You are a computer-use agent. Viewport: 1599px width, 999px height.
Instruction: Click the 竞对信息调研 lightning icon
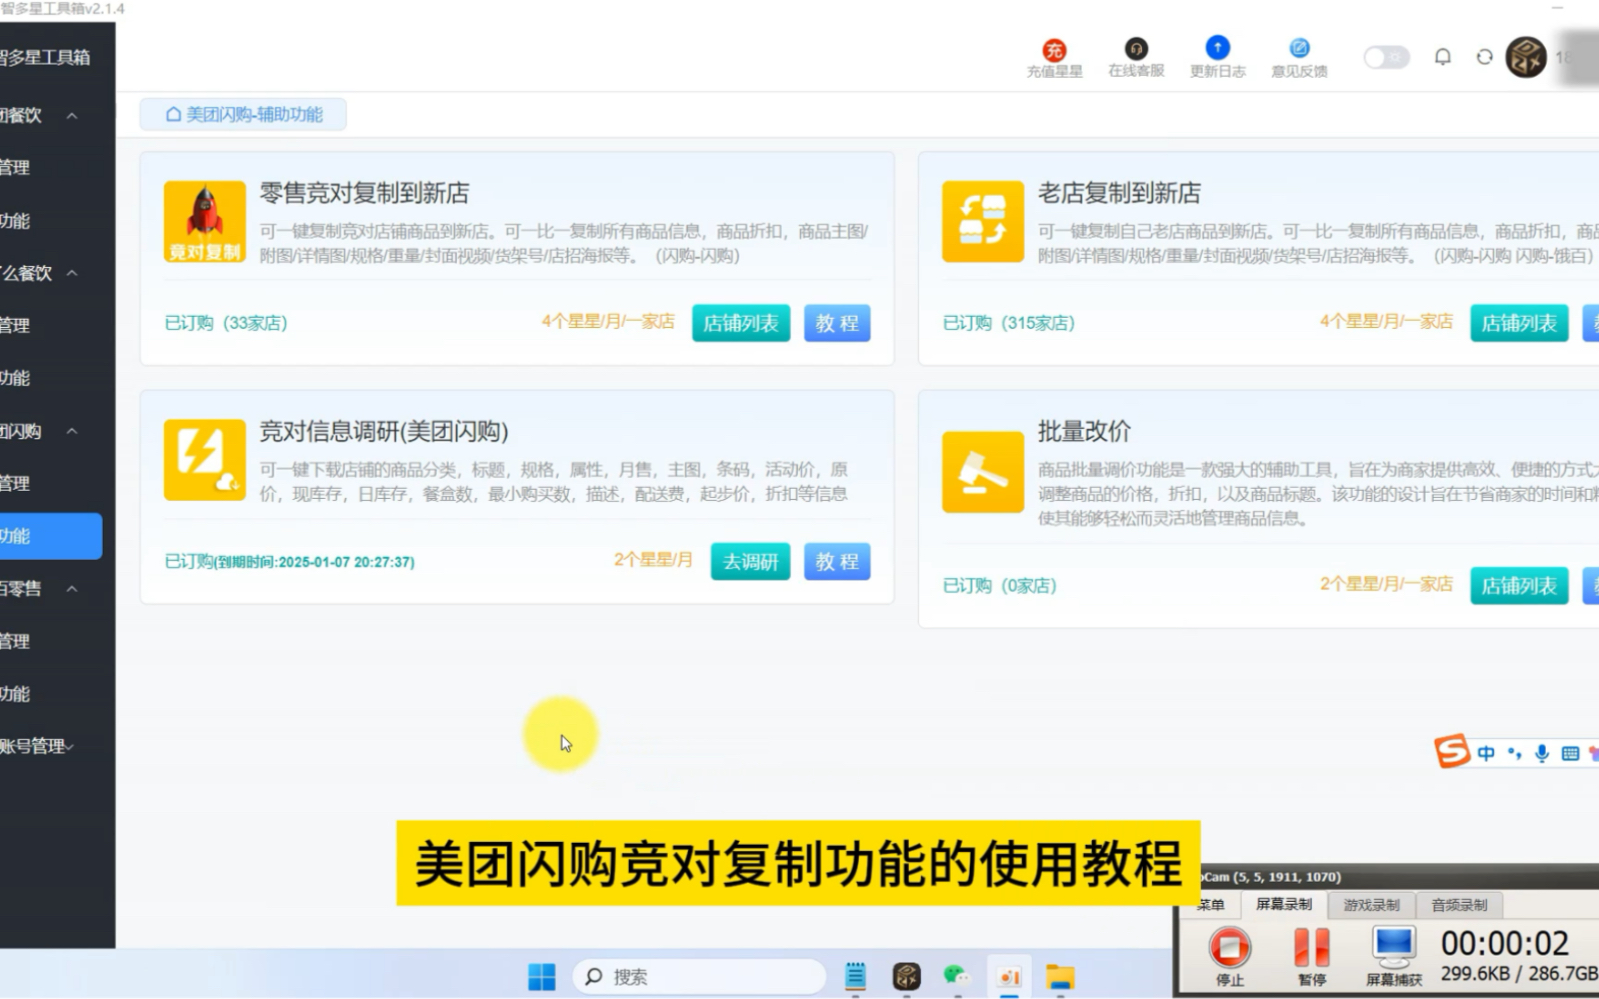[x=205, y=459]
